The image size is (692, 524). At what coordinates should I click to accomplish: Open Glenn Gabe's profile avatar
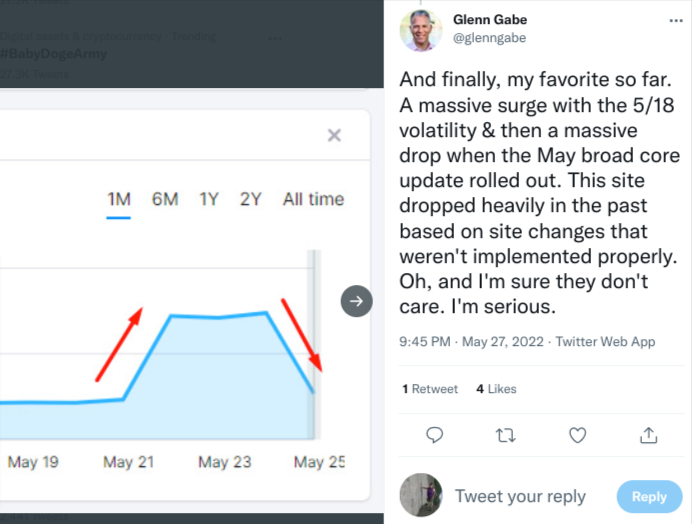coord(421,30)
